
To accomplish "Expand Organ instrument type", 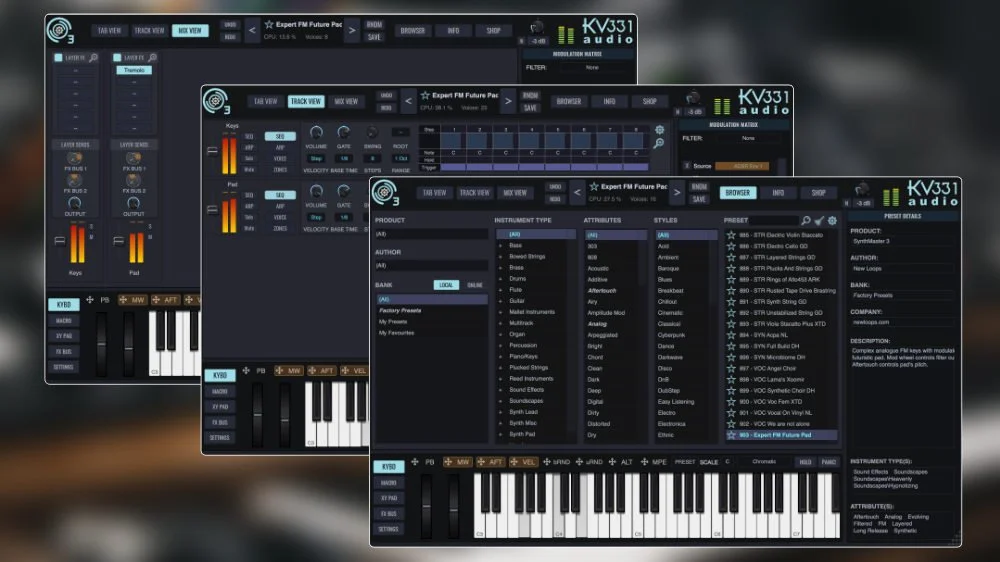I will 501,334.
